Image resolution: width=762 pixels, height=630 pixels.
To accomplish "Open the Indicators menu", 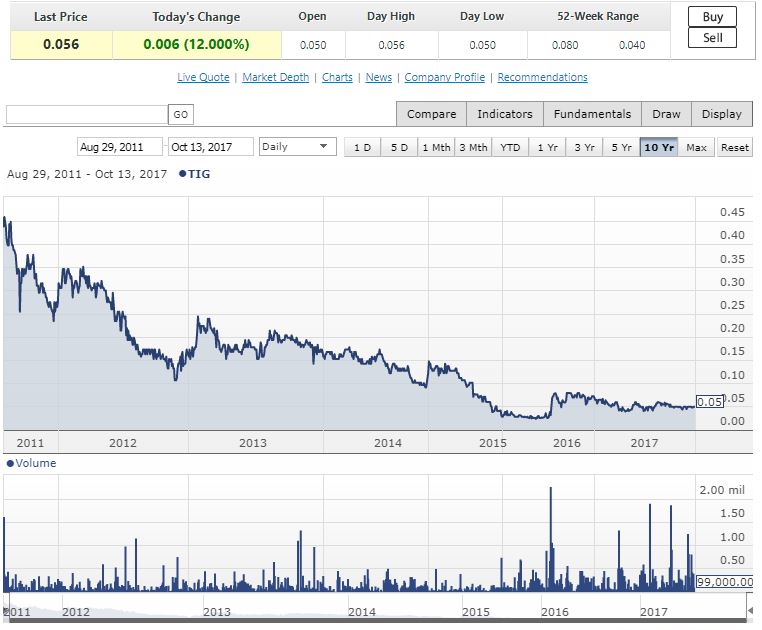I will click(505, 114).
